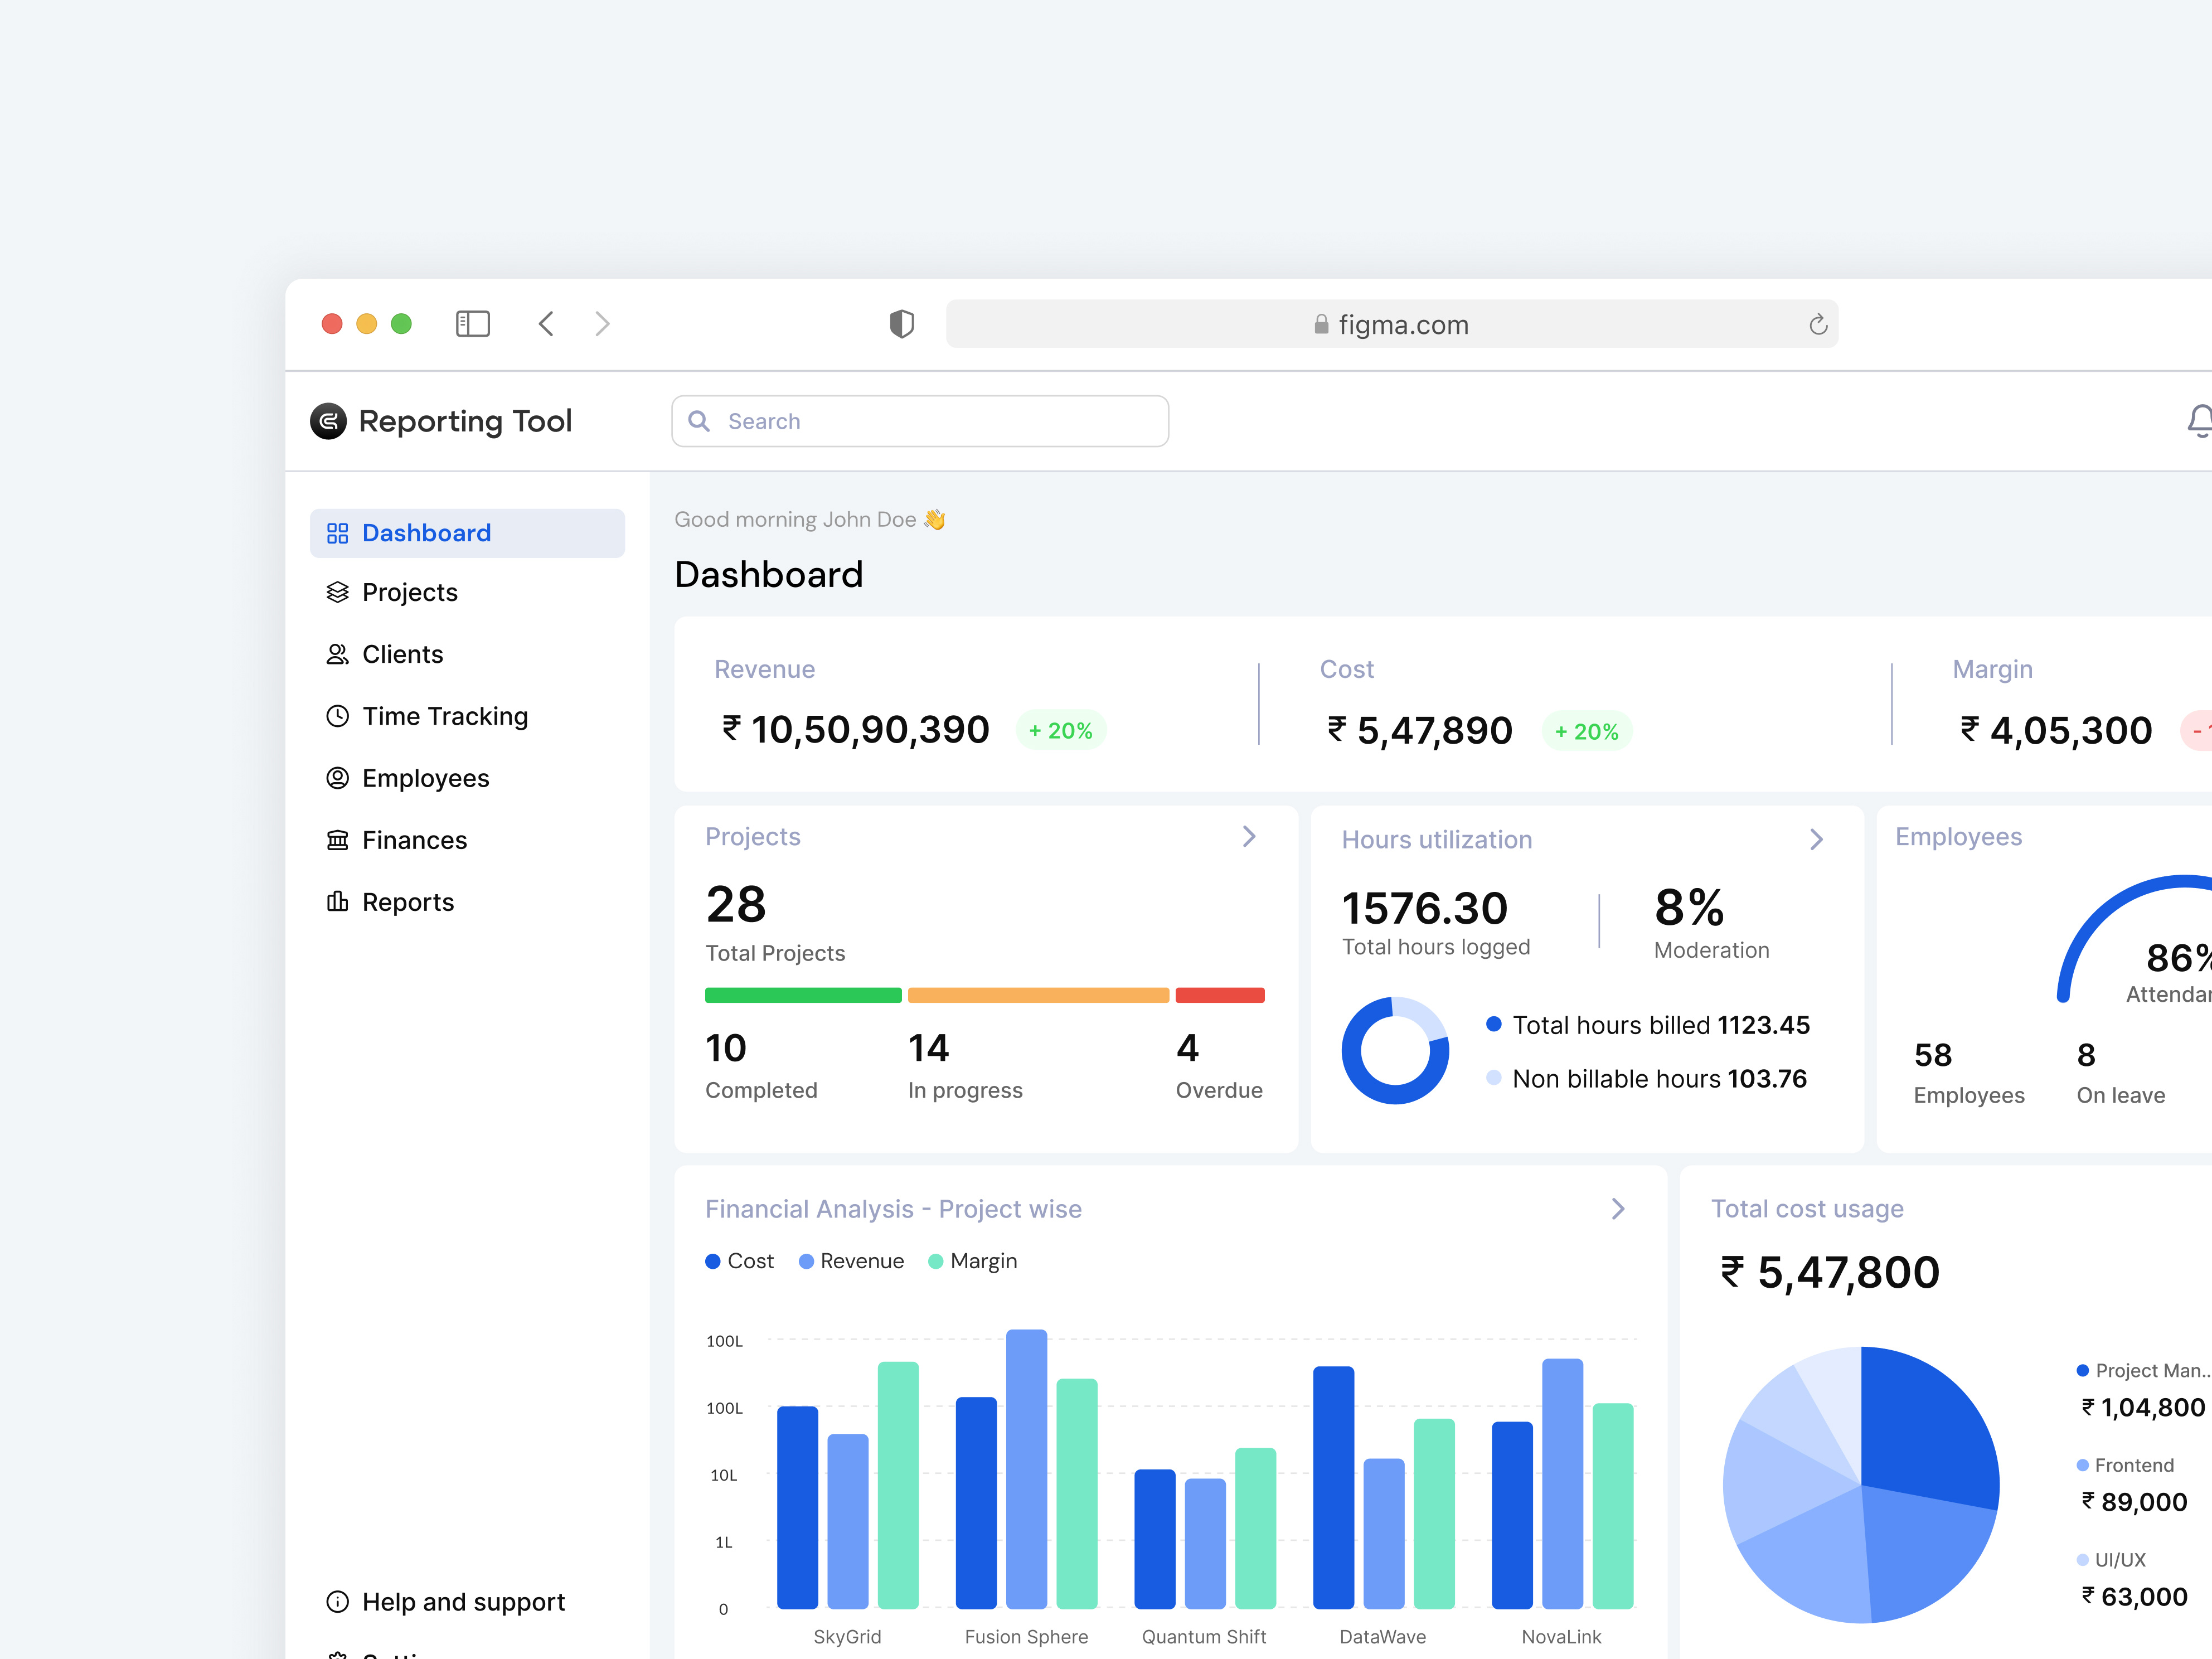Image resolution: width=2212 pixels, height=1659 pixels.
Task: Open Hours utilization details with the arrow
Action: click(x=1817, y=839)
